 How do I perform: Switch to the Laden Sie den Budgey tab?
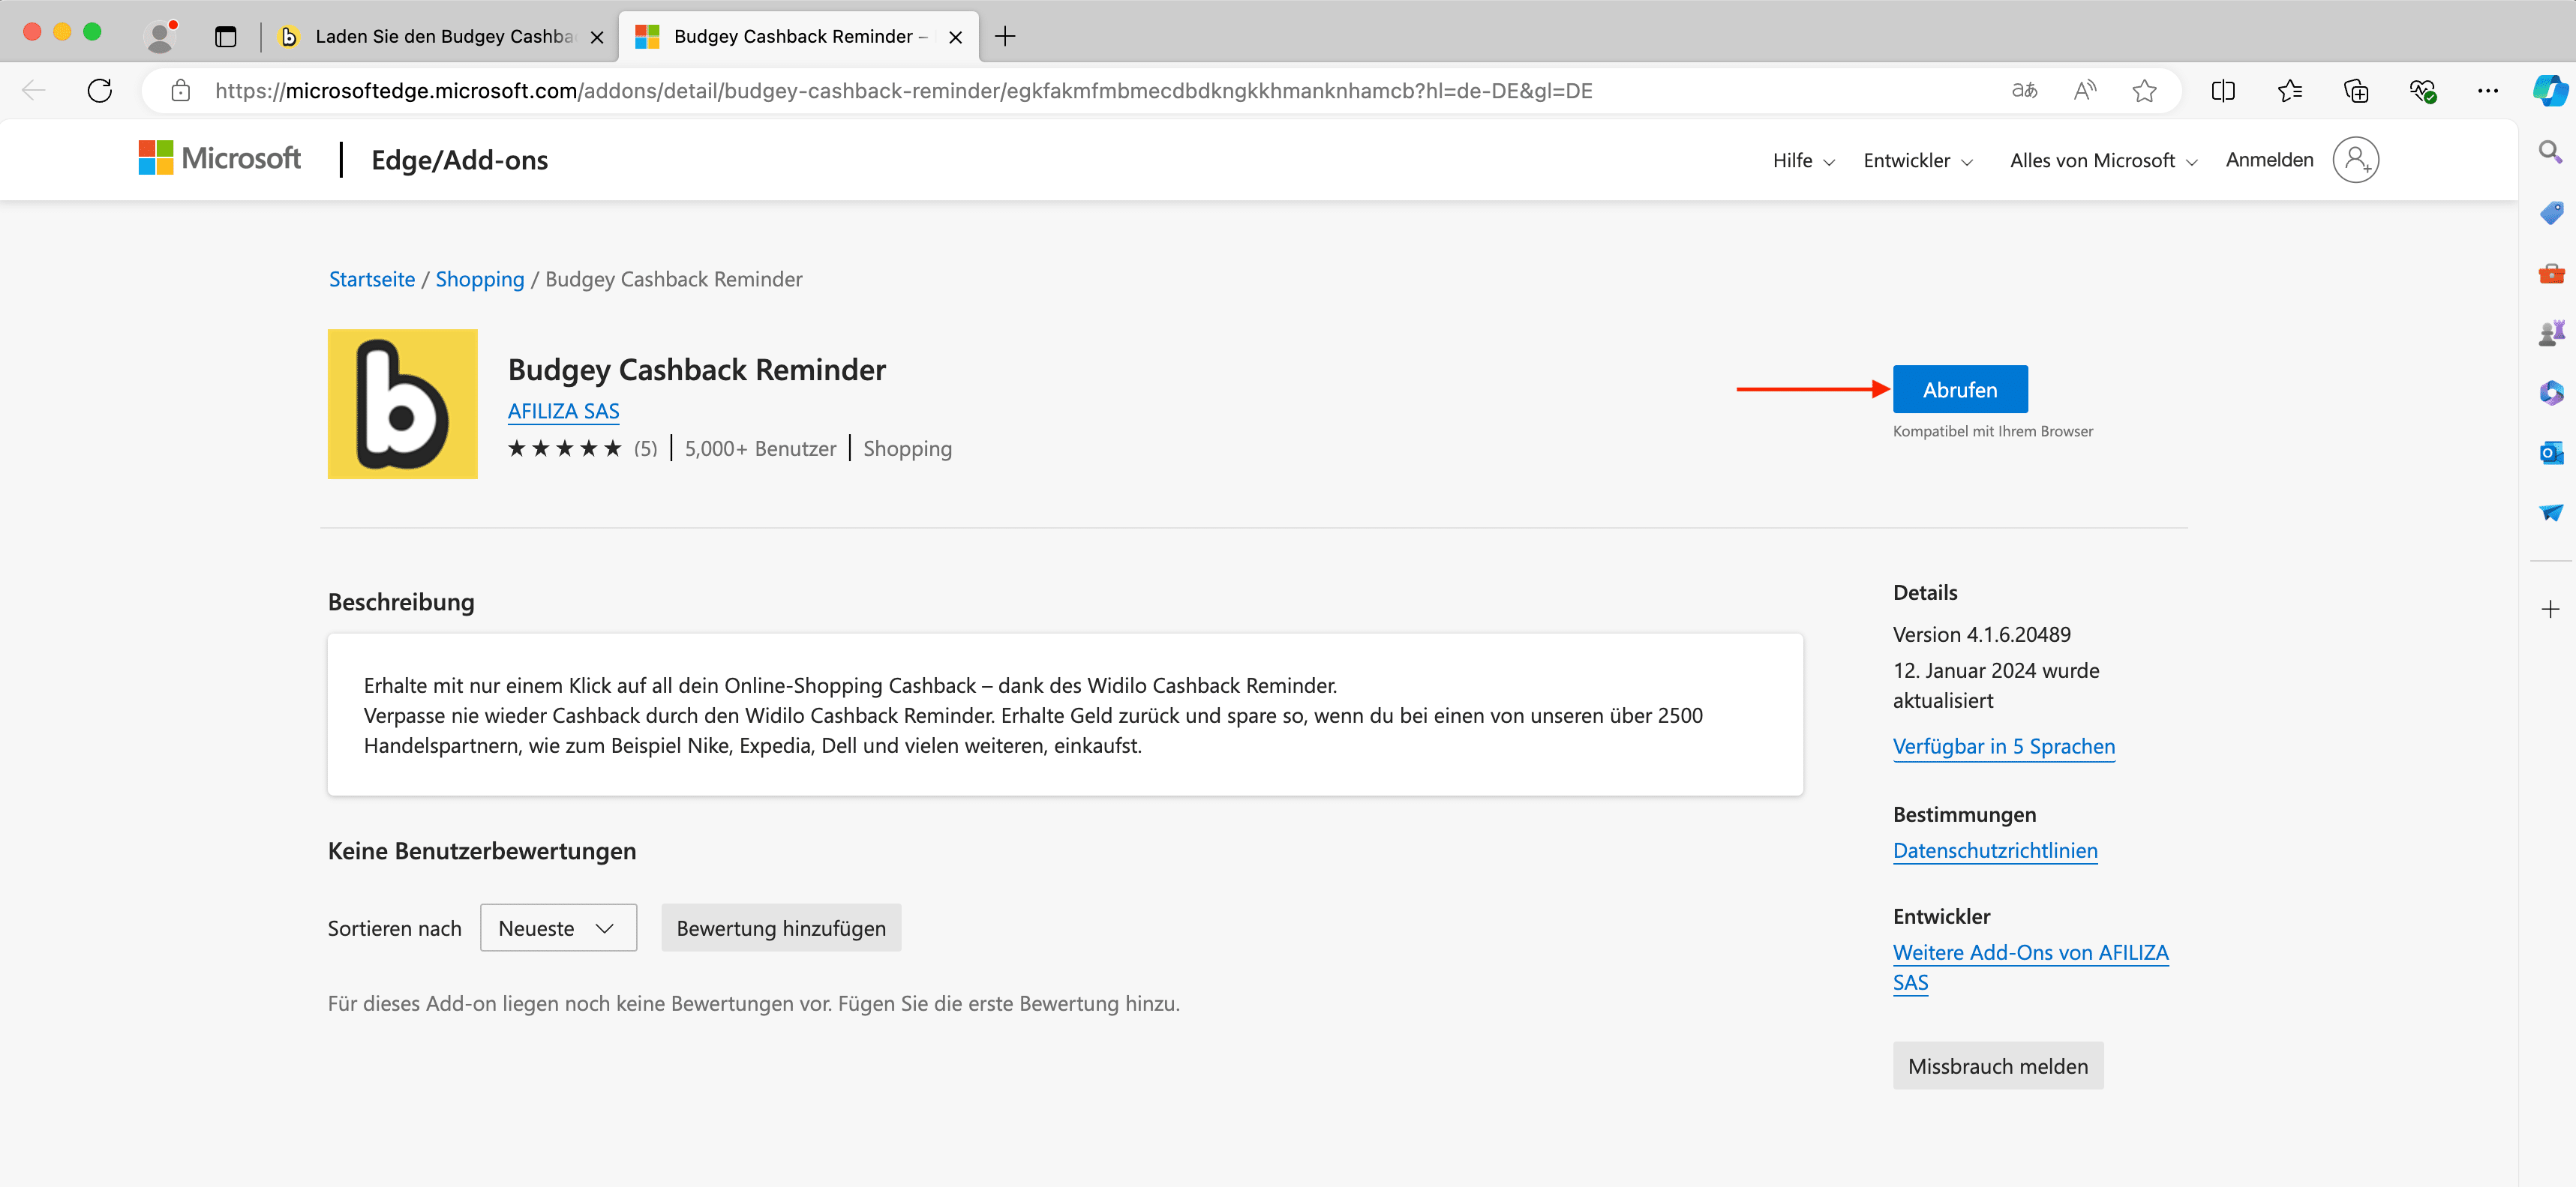(x=442, y=37)
